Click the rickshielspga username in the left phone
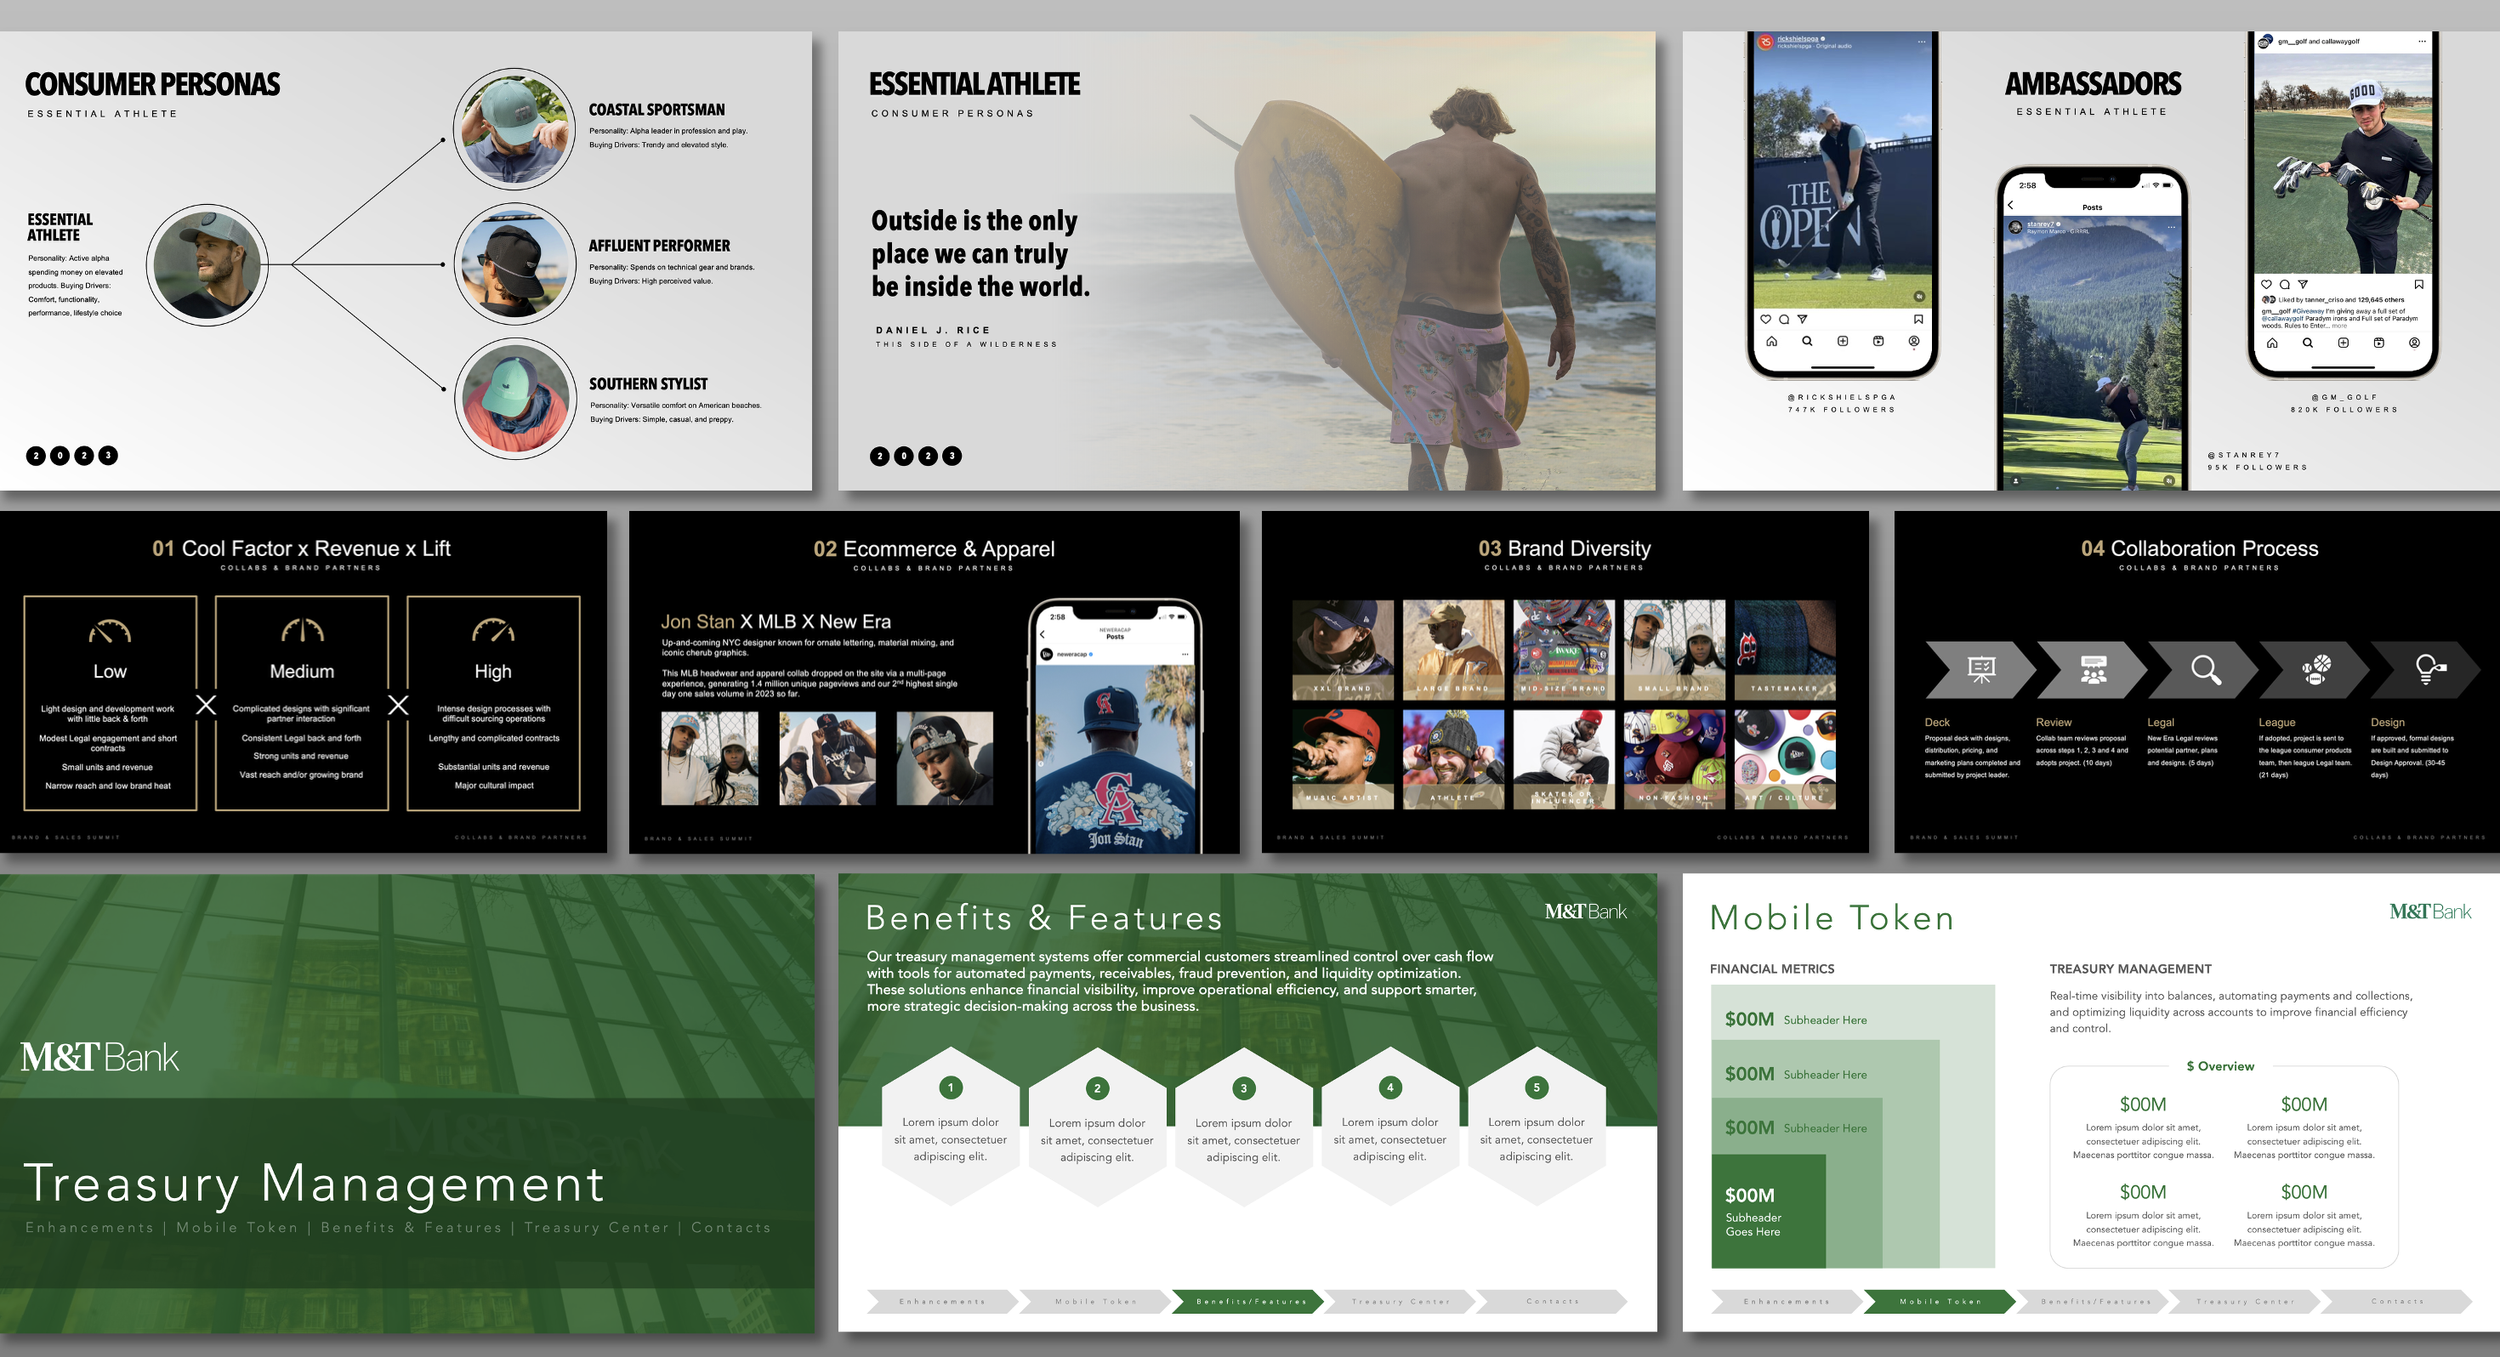The width and height of the screenshot is (2500, 1357). (1797, 39)
